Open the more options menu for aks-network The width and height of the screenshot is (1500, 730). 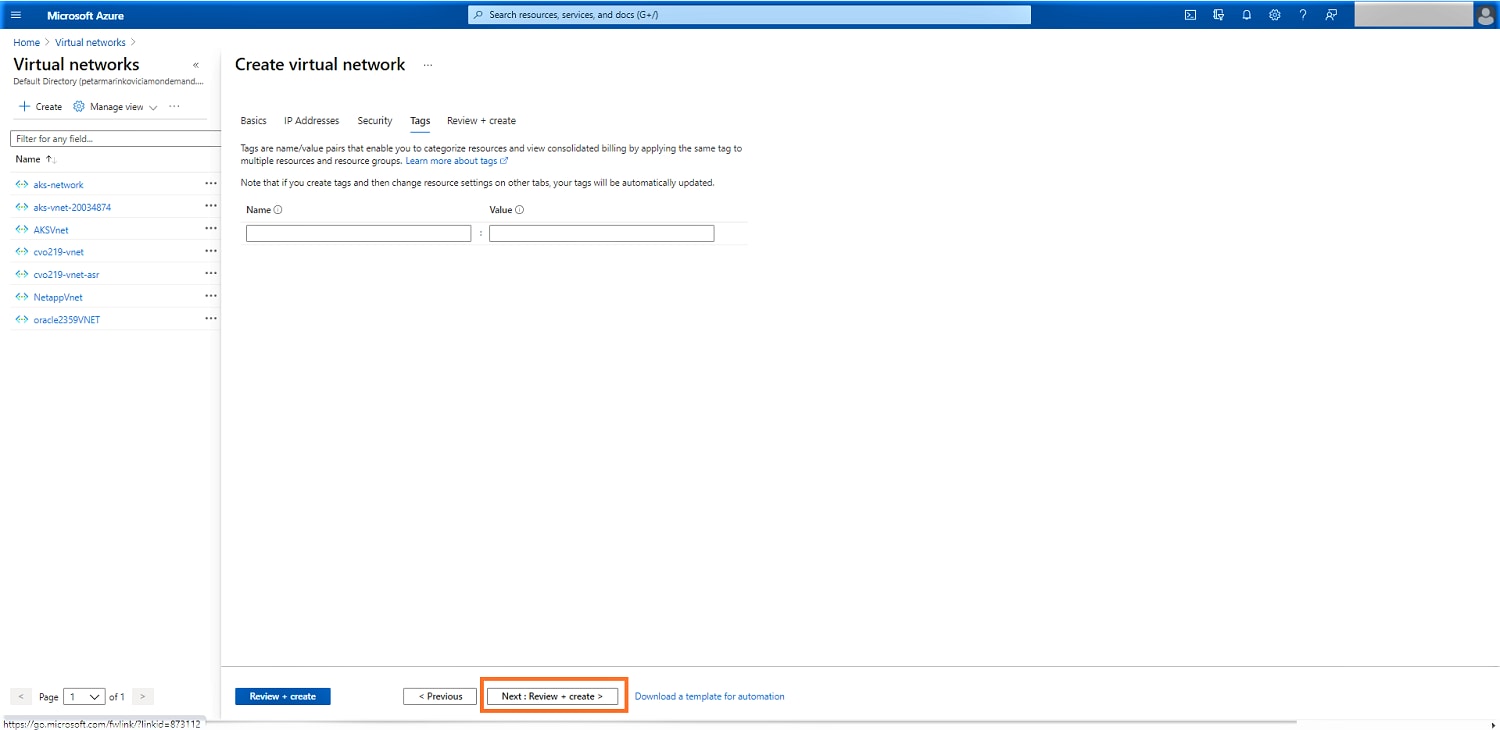click(210, 184)
